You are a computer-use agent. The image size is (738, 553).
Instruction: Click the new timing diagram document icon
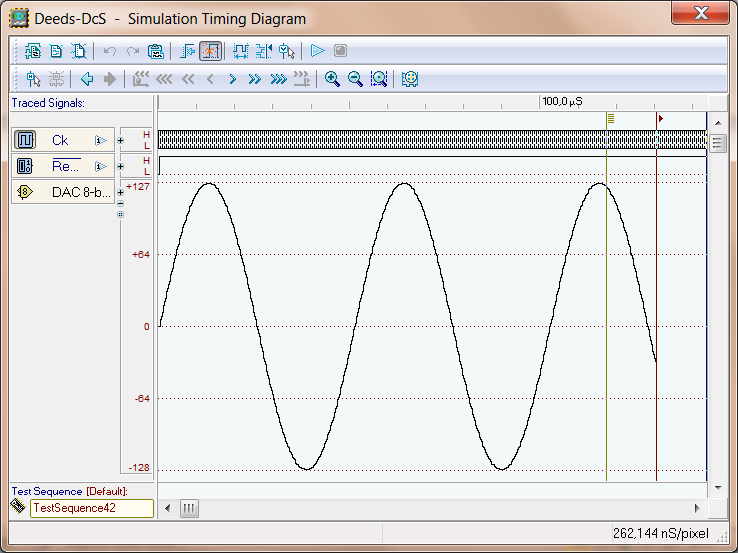pyautogui.click(x=56, y=51)
